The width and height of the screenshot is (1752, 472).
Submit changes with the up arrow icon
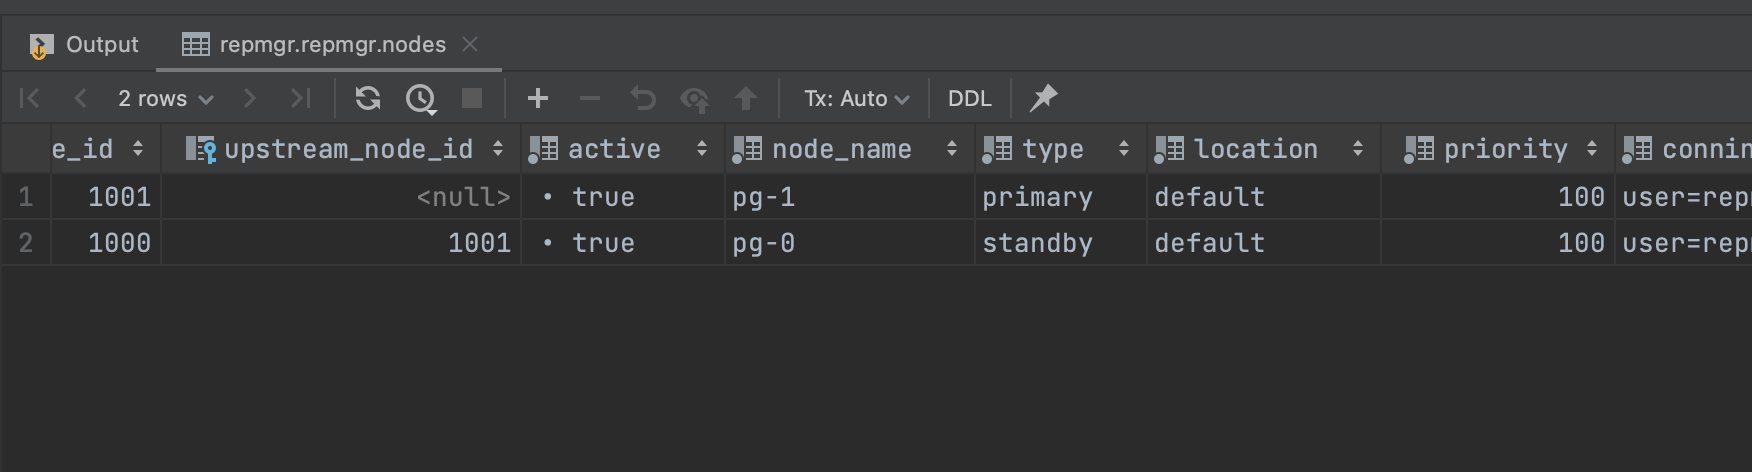745,98
